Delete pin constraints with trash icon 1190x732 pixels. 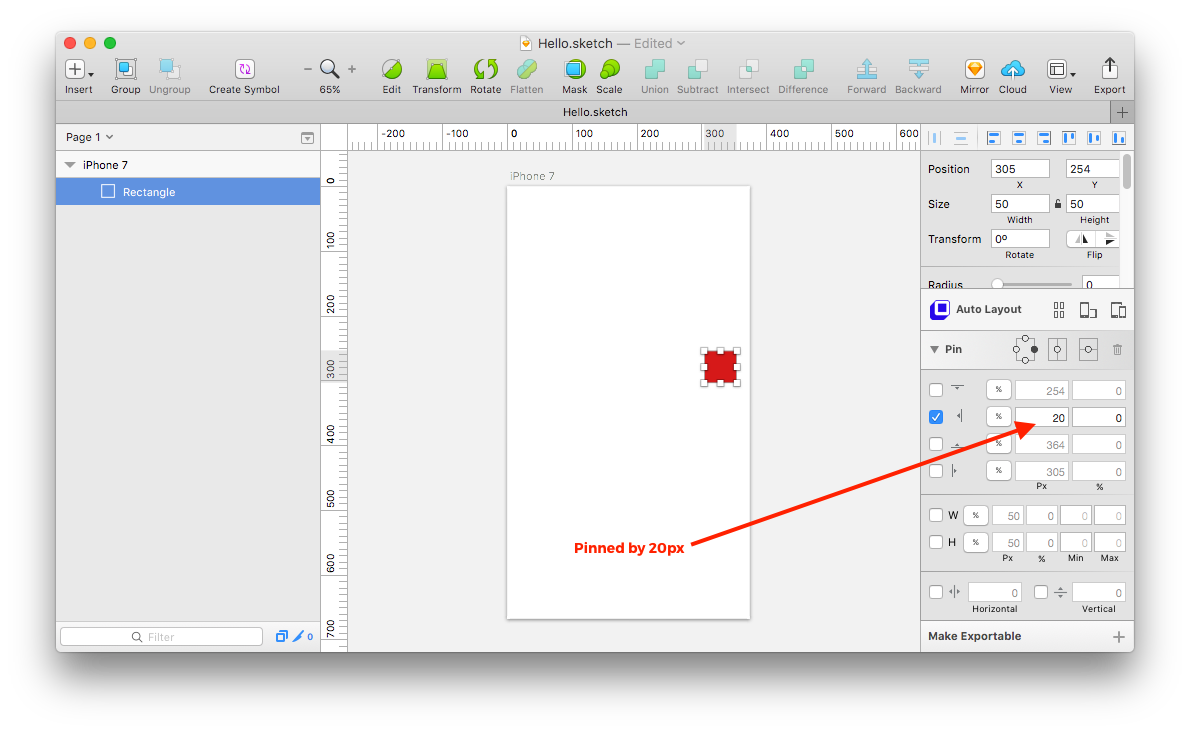coord(1117,350)
